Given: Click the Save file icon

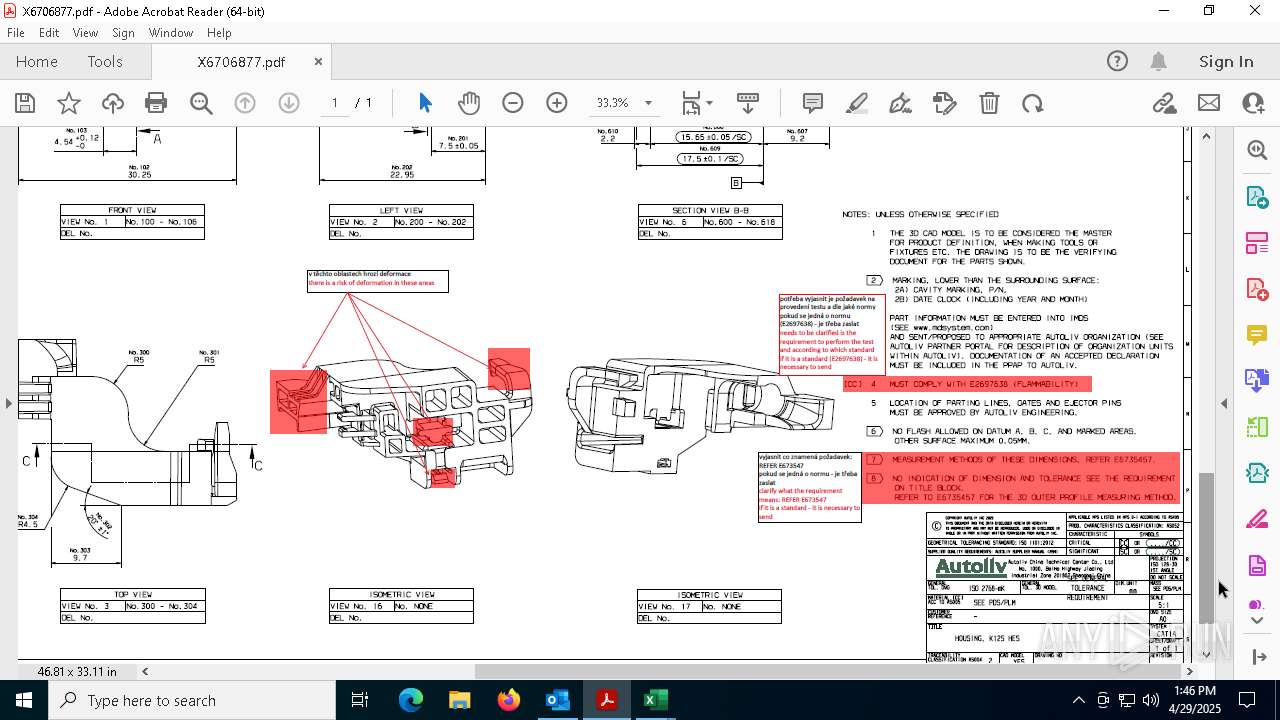Looking at the screenshot, I should [25, 103].
